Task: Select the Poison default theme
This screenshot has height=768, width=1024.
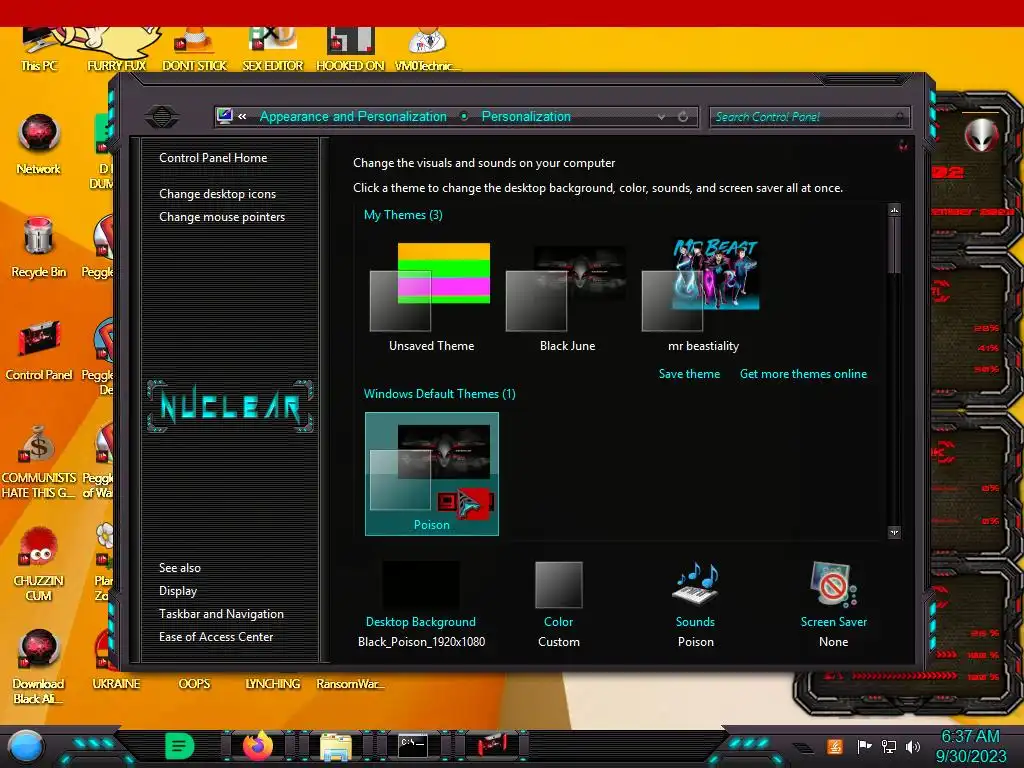Action: tap(432, 473)
